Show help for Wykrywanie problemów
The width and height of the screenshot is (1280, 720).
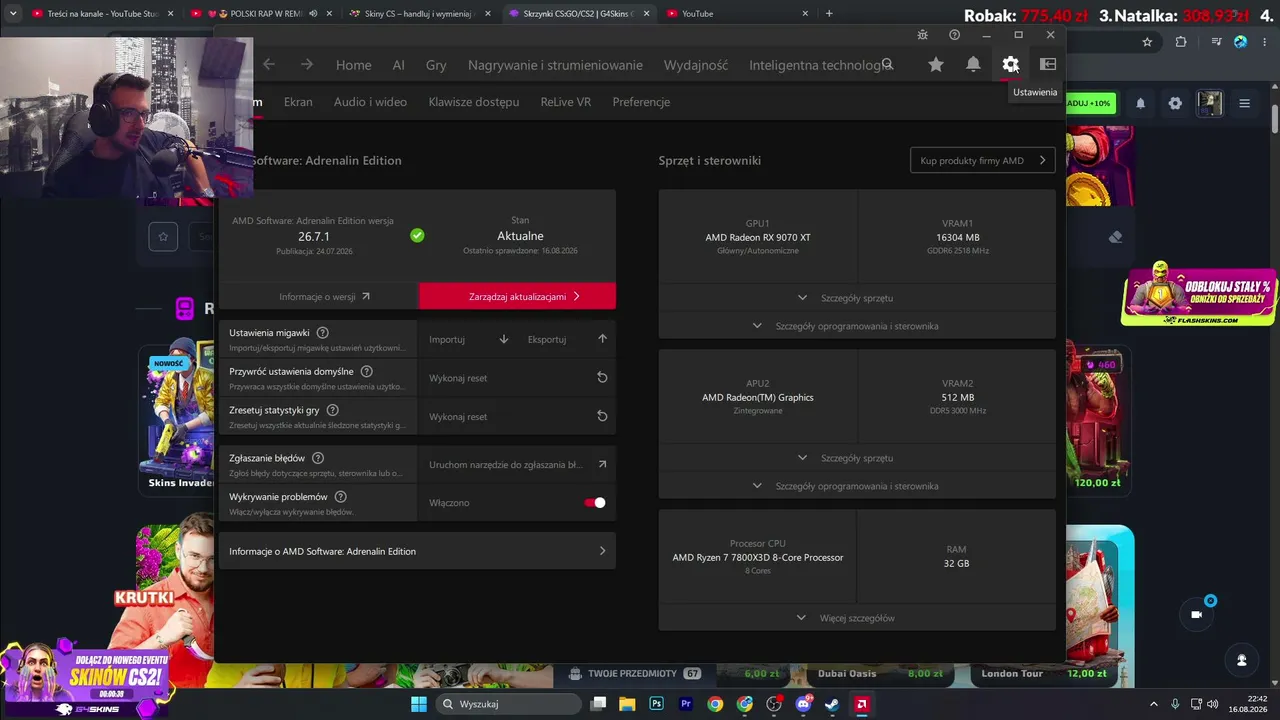coord(341,497)
